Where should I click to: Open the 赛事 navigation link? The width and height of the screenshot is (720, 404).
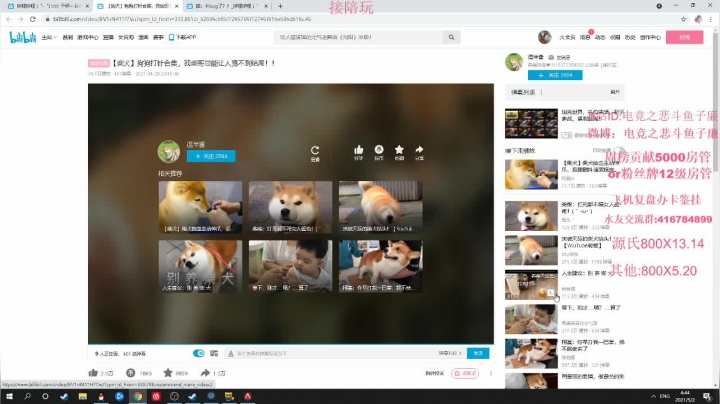(x=158, y=37)
